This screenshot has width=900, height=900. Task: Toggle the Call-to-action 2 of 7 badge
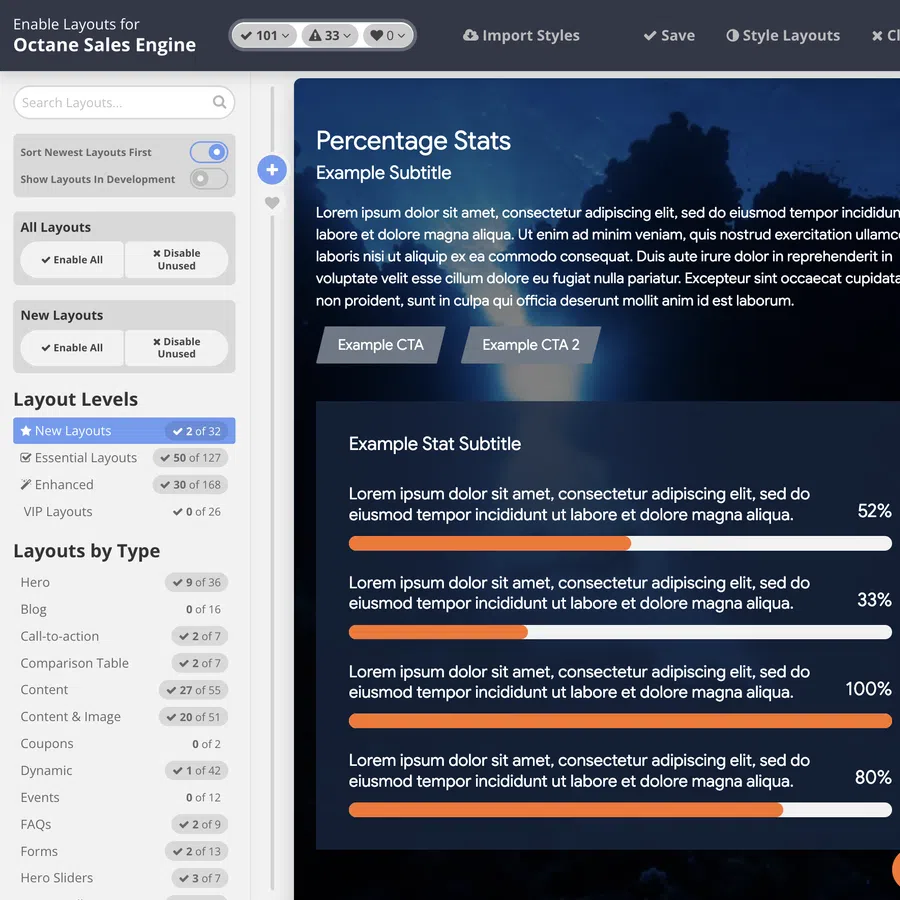(200, 636)
